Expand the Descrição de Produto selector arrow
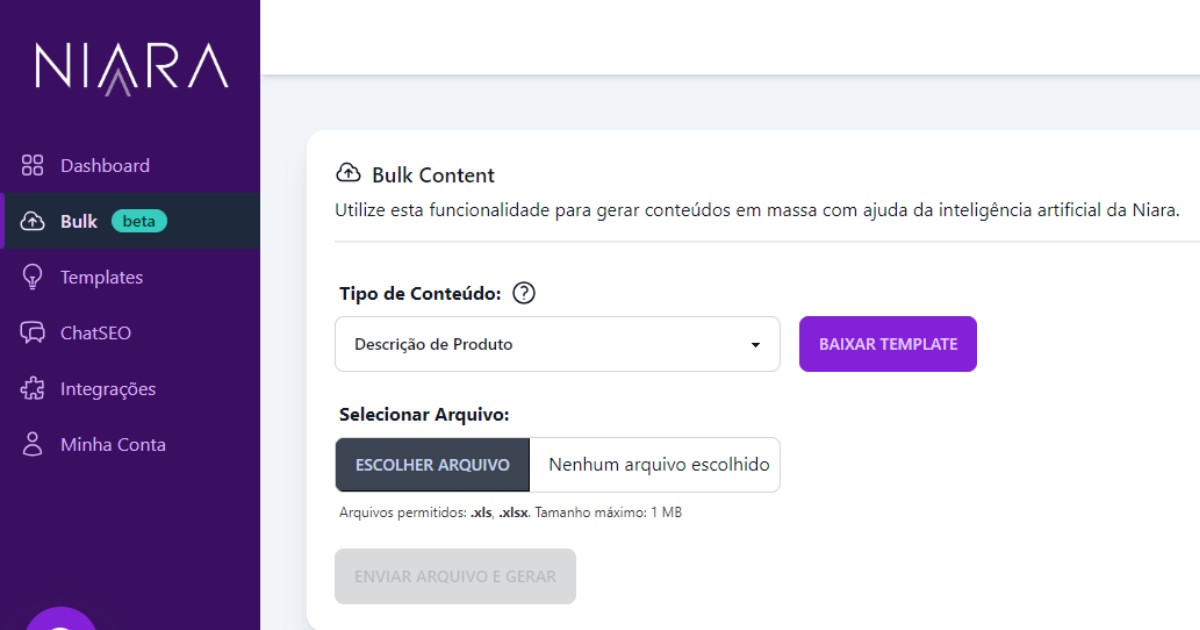Screen dimensions: 1200x630 click(x=757, y=344)
